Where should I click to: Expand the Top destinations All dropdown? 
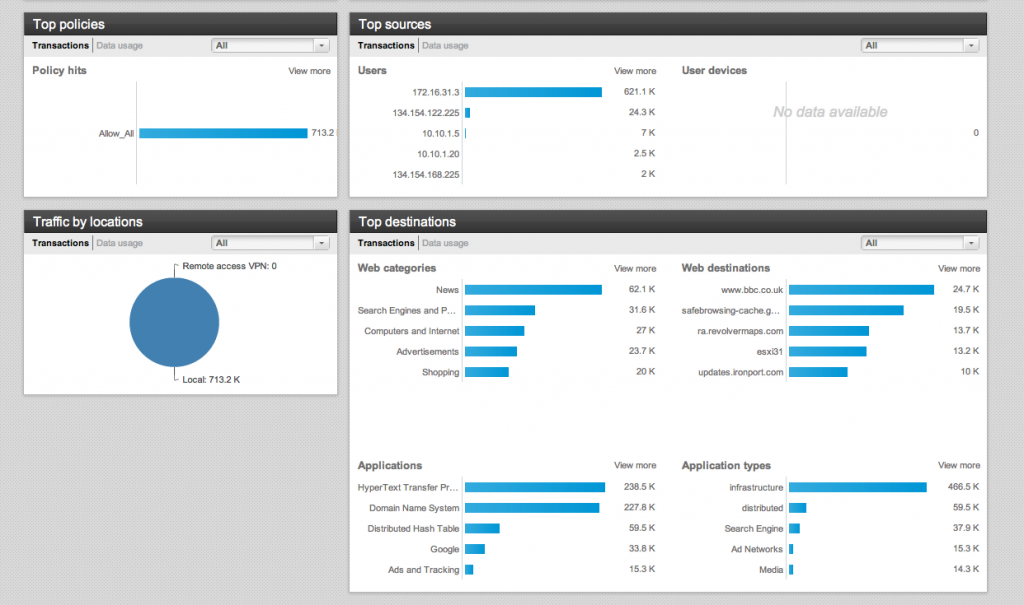pos(920,243)
